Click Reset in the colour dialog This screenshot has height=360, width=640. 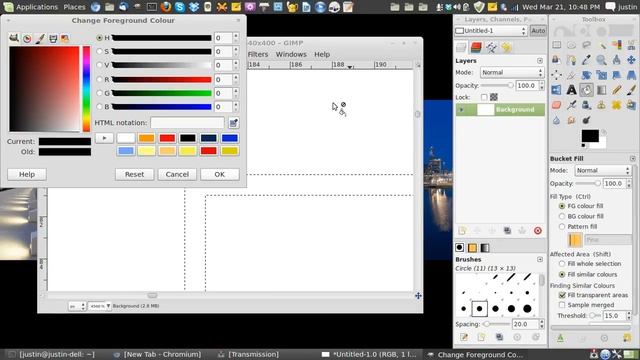coord(134,174)
